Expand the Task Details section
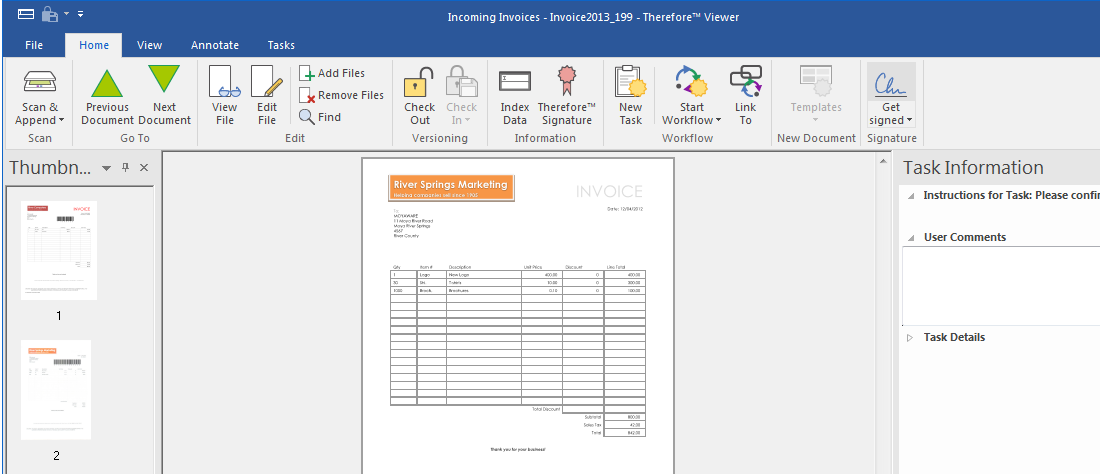Image resolution: width=1100 pixels, height=474 pixels. (x=910, y=338)
